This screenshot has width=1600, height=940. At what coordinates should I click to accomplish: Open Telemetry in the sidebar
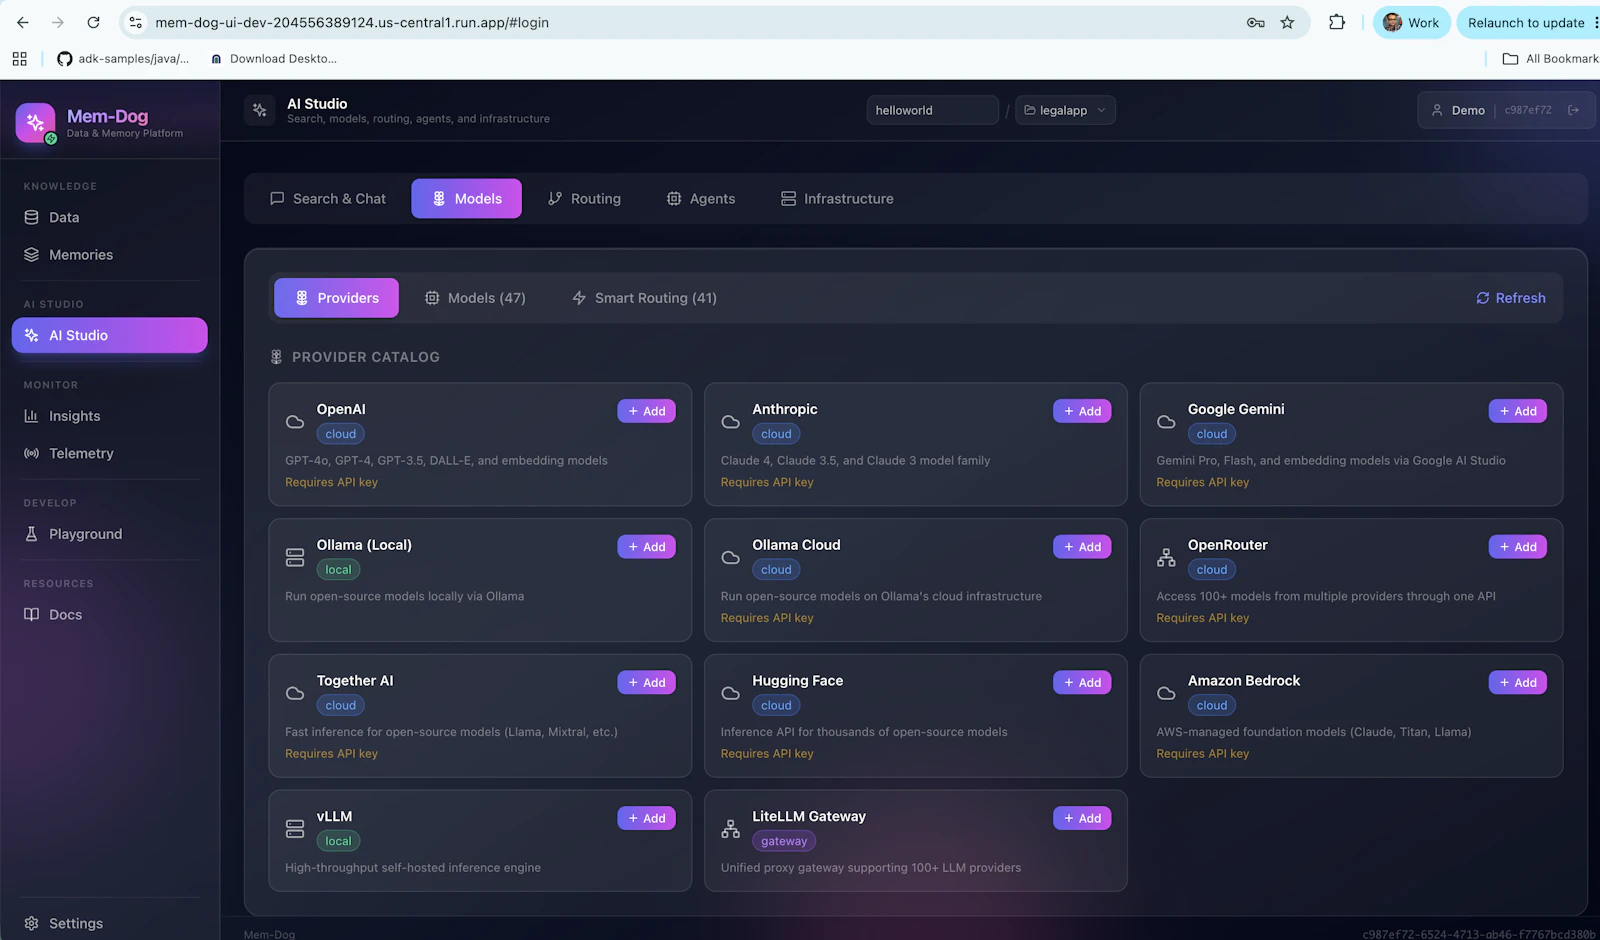coord(110,453)
